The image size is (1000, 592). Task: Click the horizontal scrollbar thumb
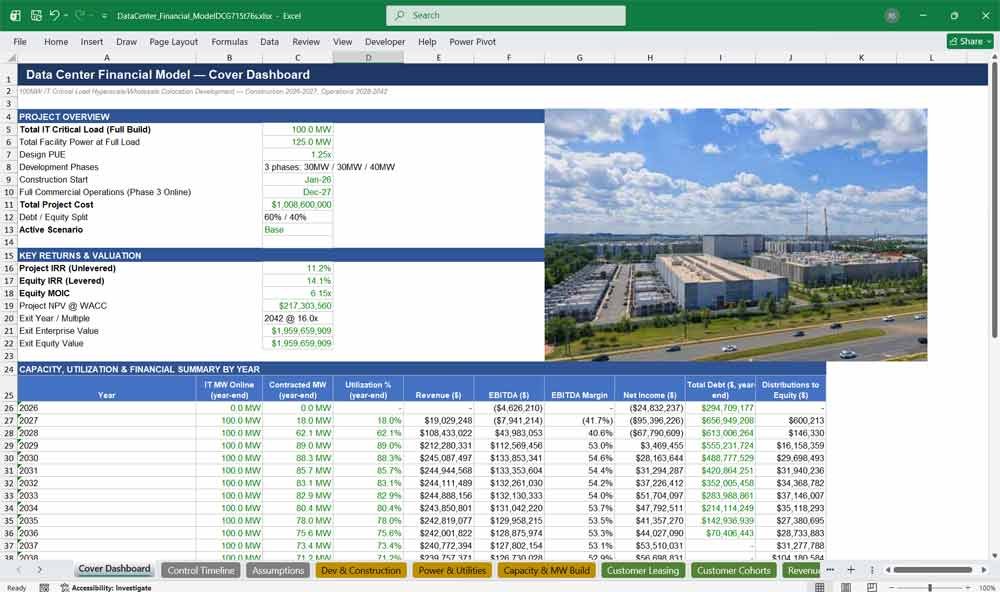932,570
